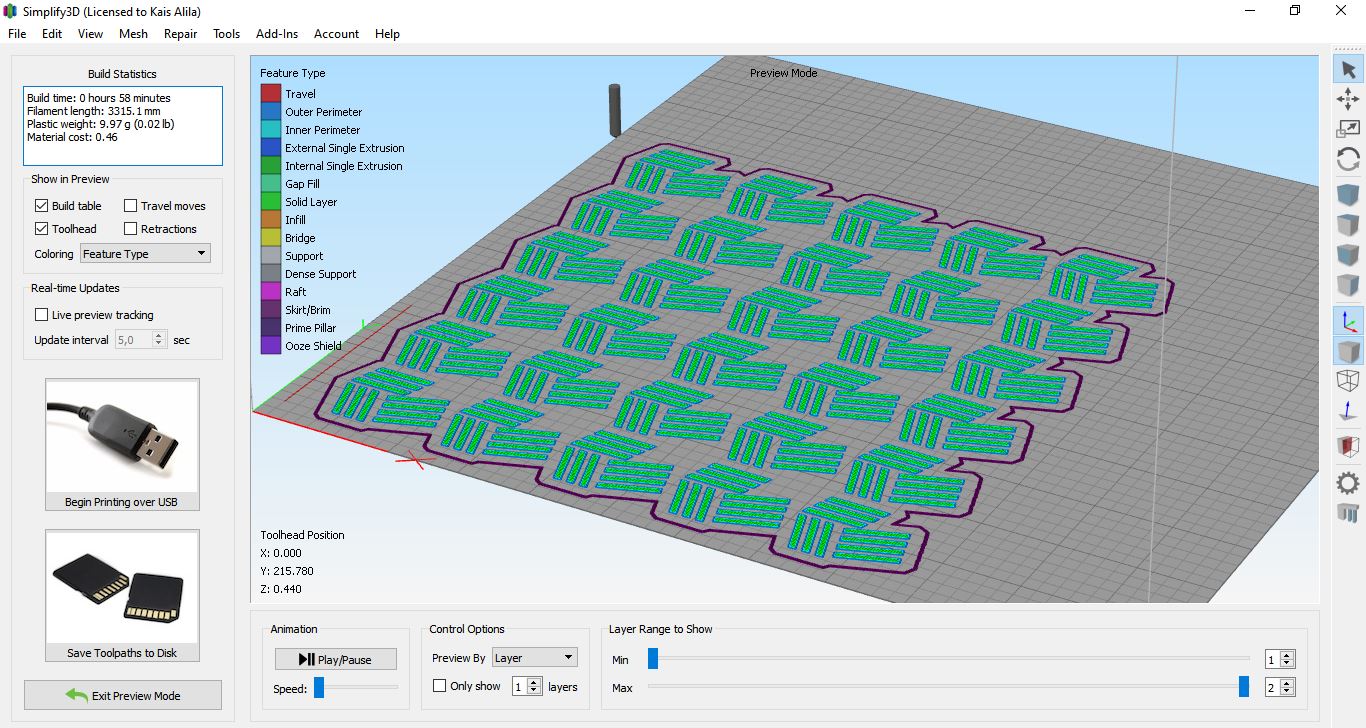
Task: Switch to the front view cube
Action: [1348, 254]
